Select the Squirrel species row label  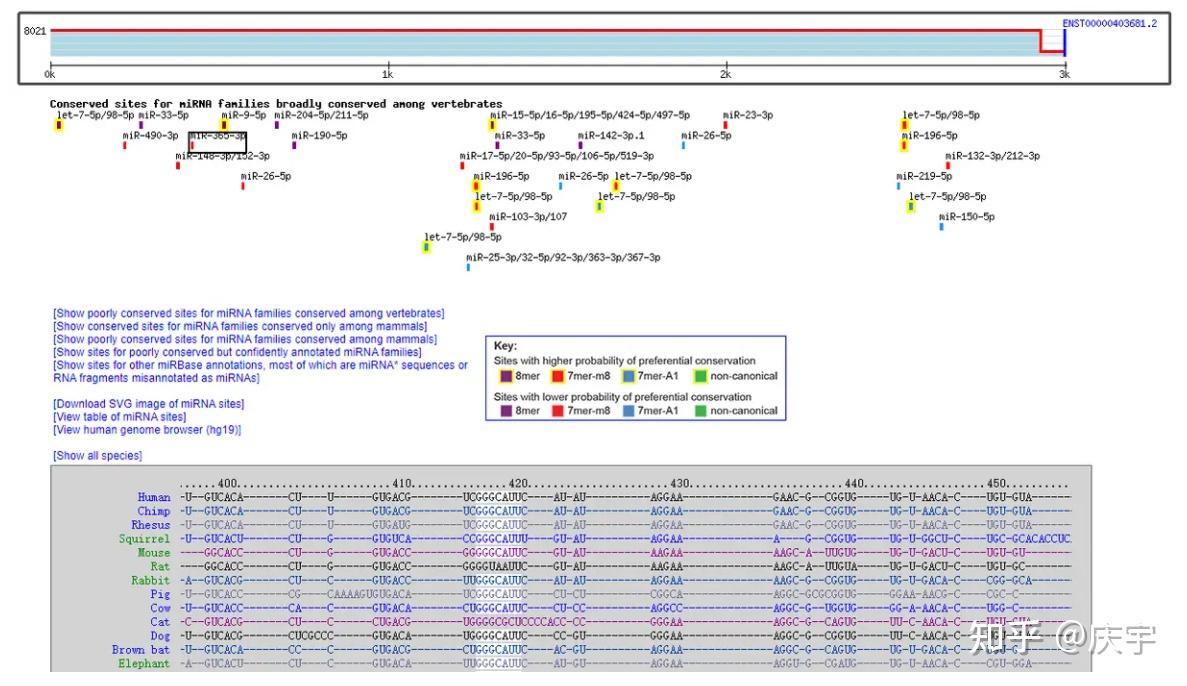[x=145, y=539]
